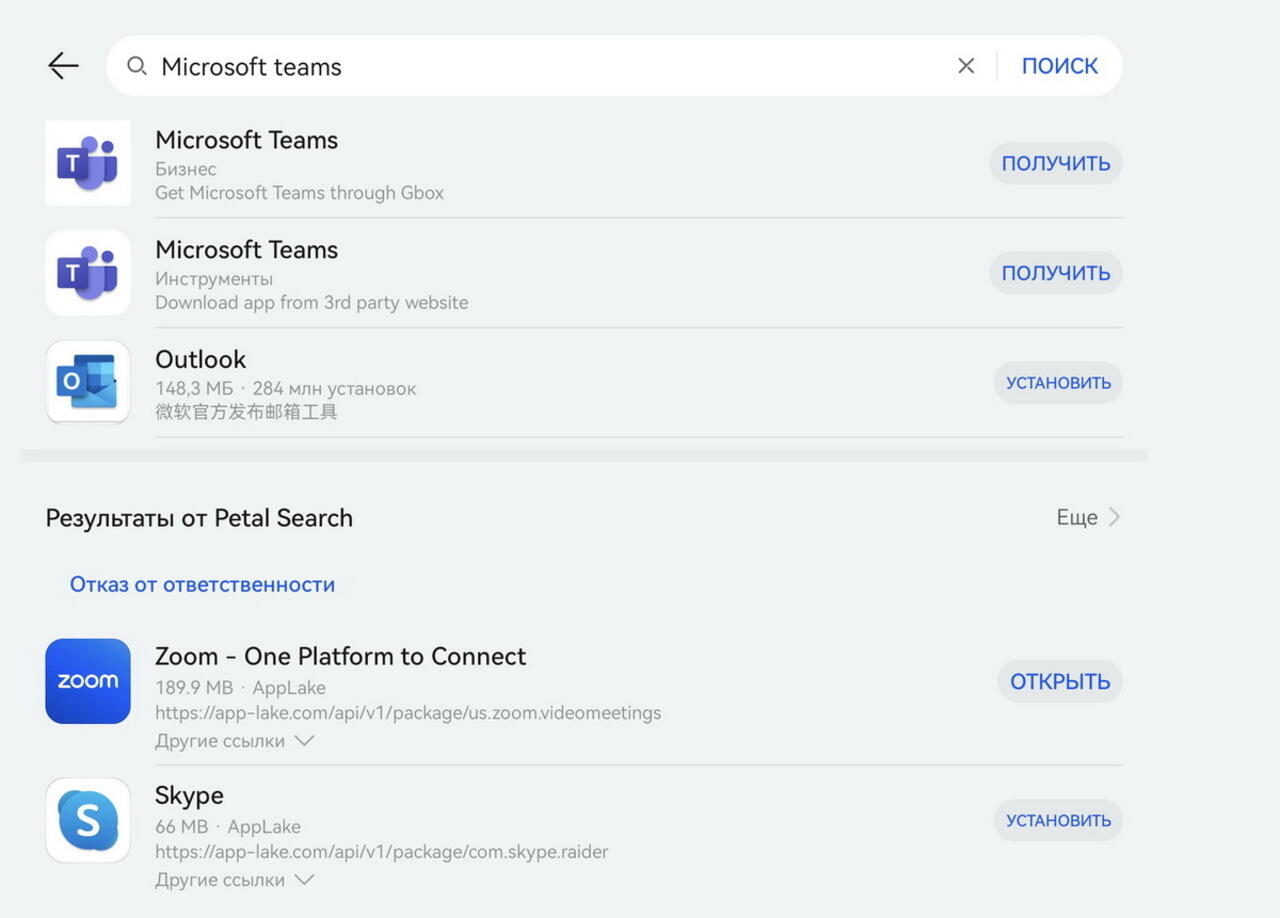This screenshot has width=1280, height=918.
Task: Open the Microsoft Teams Gbox app icon
Action: click(x=88, y=163)
